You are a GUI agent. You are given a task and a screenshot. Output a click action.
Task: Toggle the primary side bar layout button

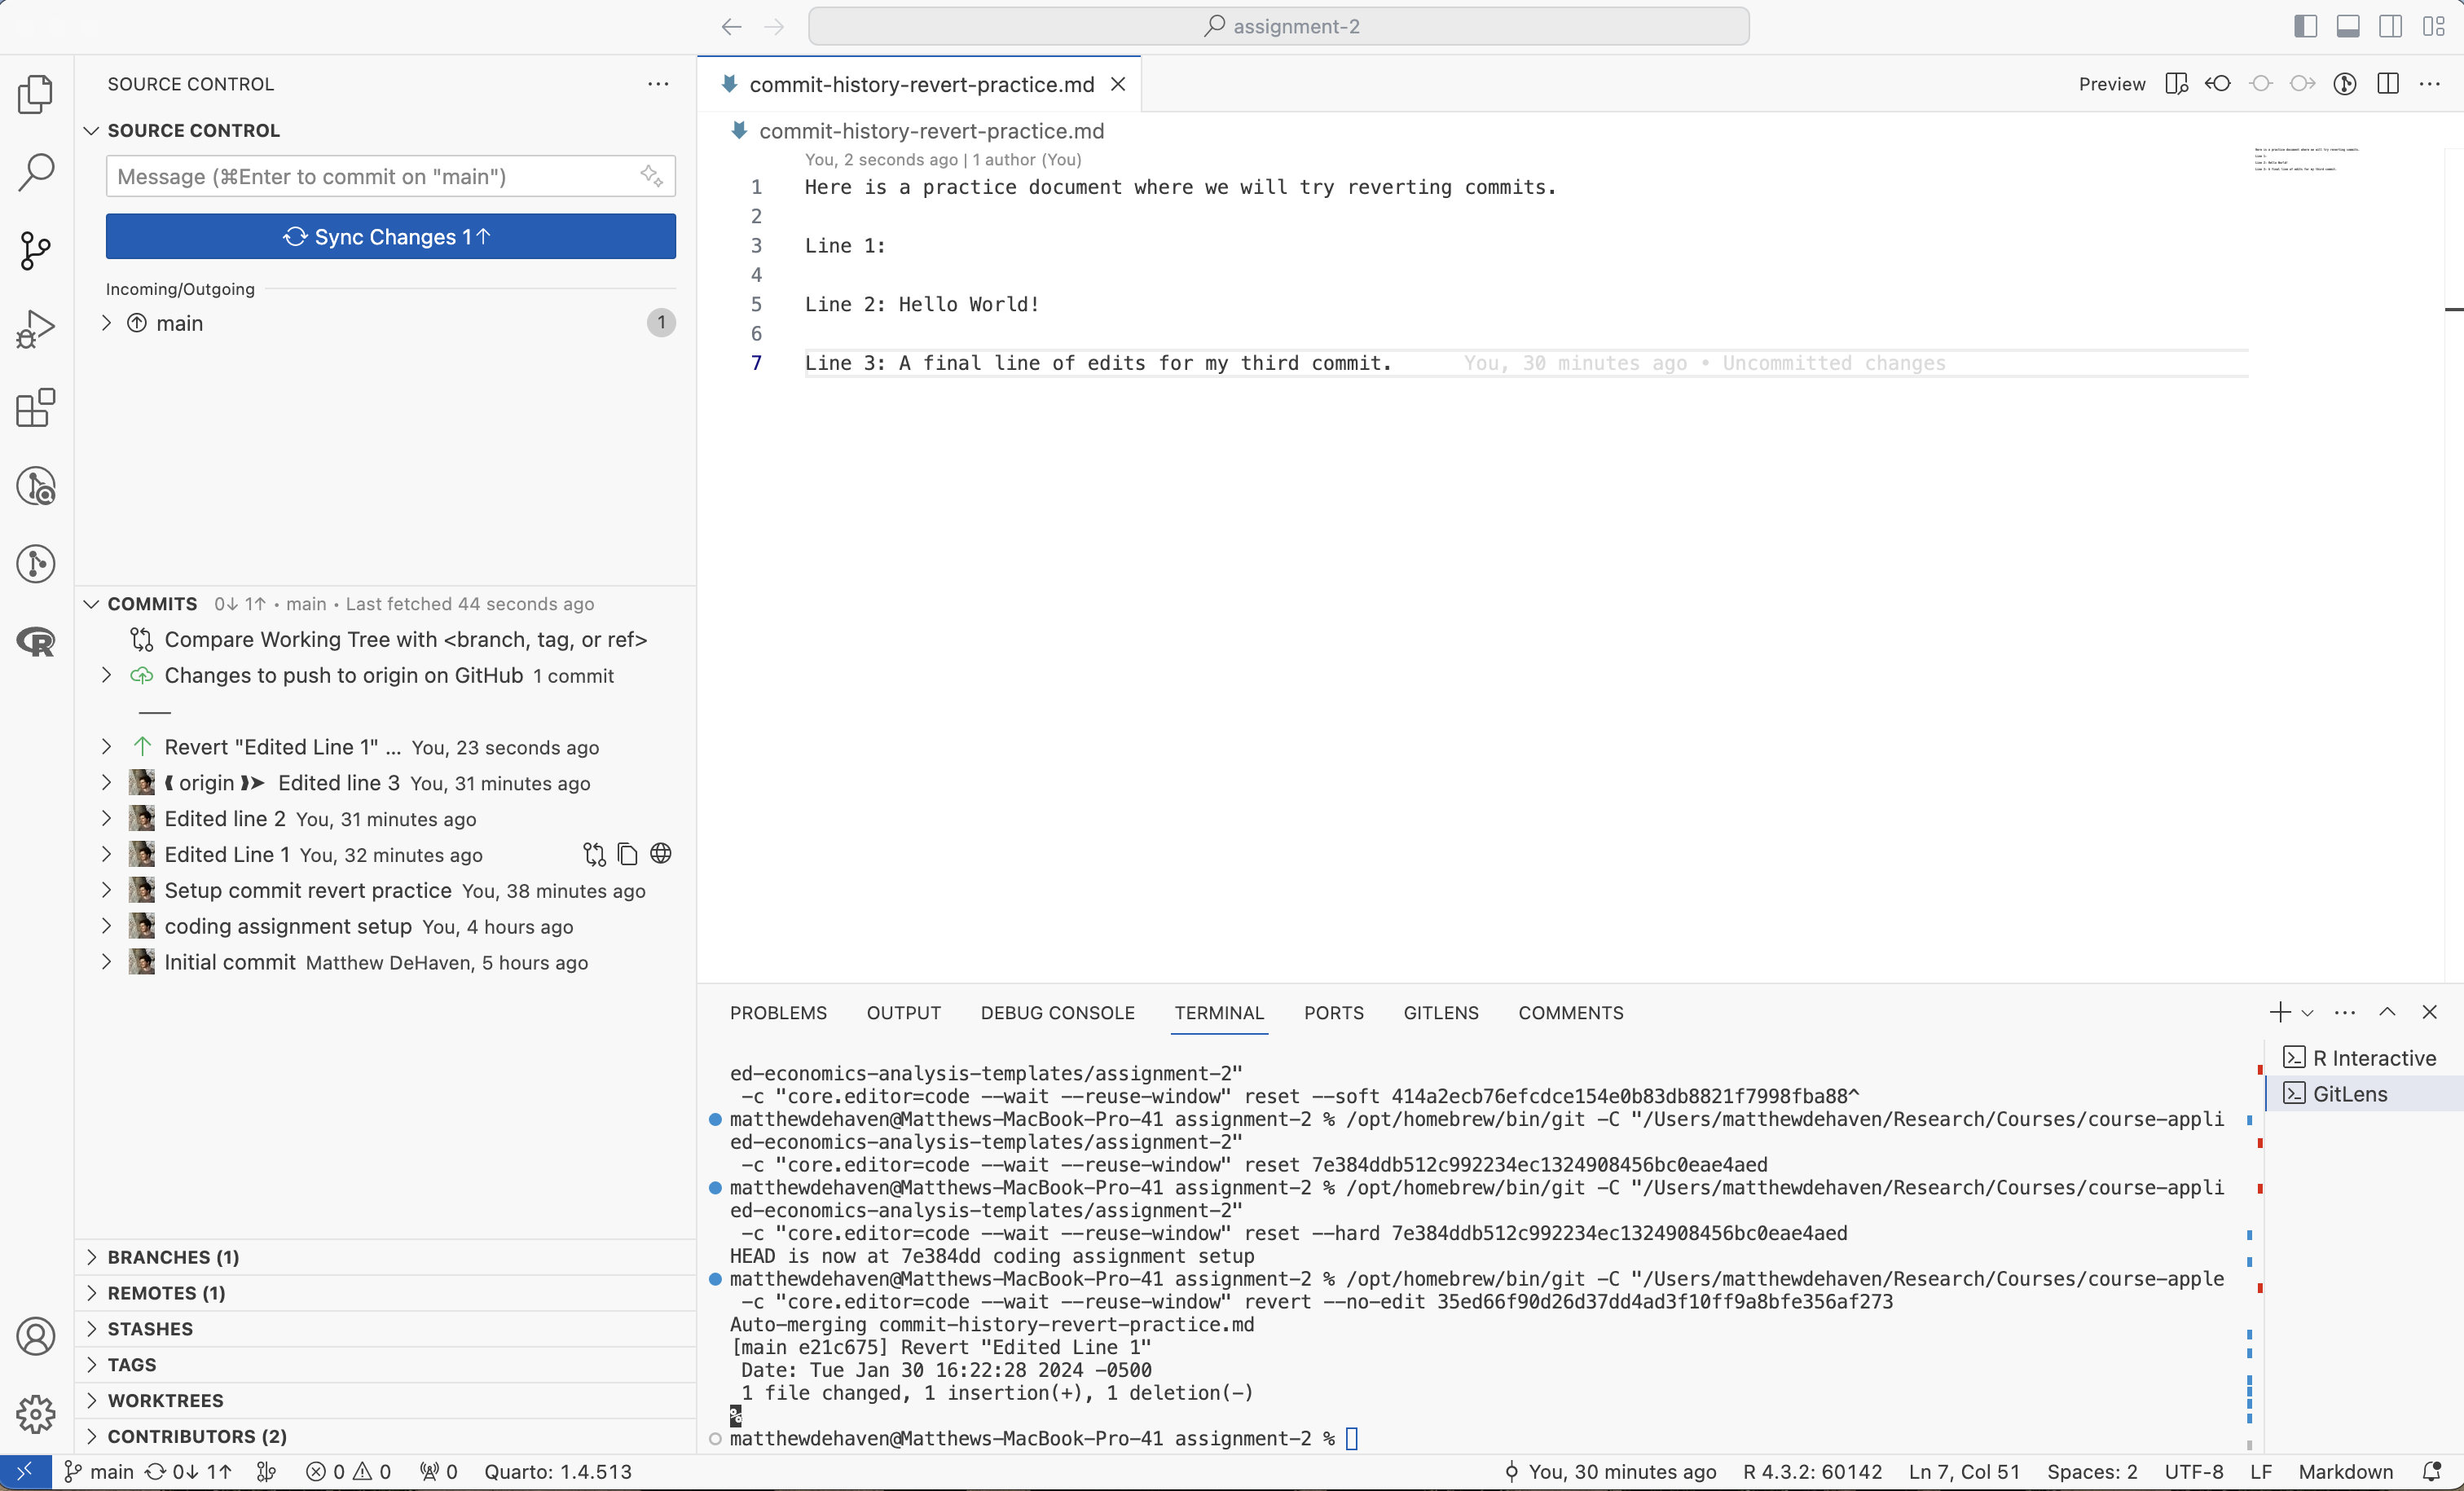tap(2305, 26)
